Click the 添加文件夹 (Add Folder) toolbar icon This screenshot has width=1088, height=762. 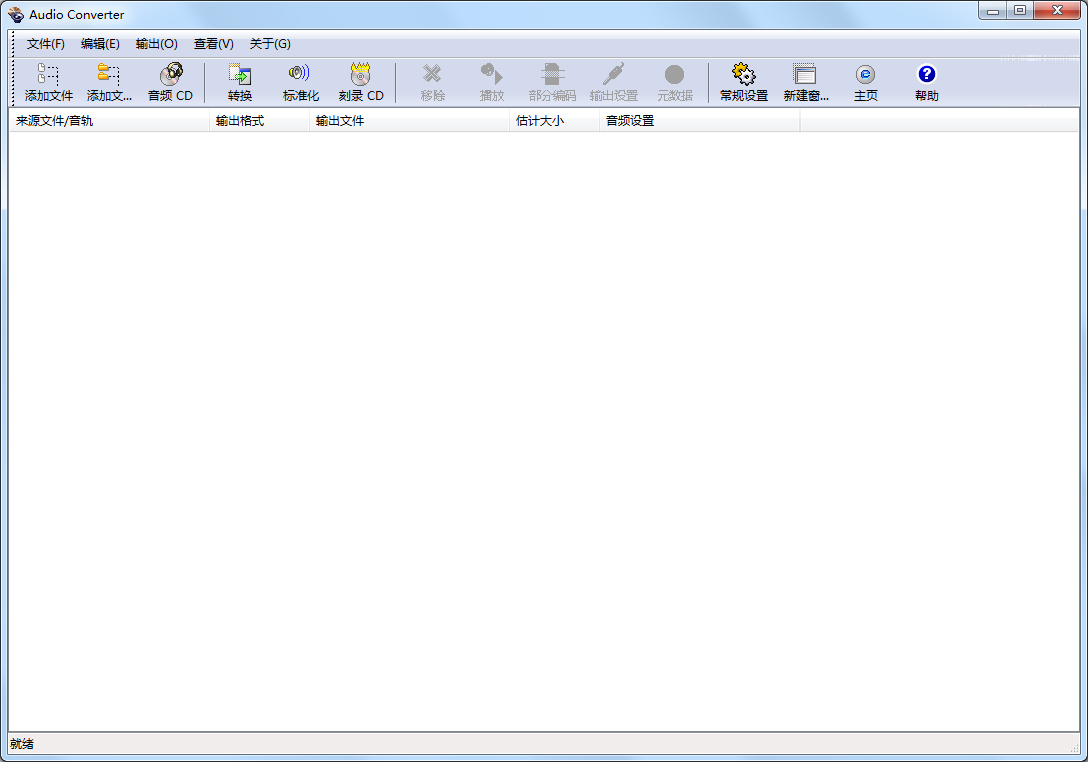(x=105, y=81)
